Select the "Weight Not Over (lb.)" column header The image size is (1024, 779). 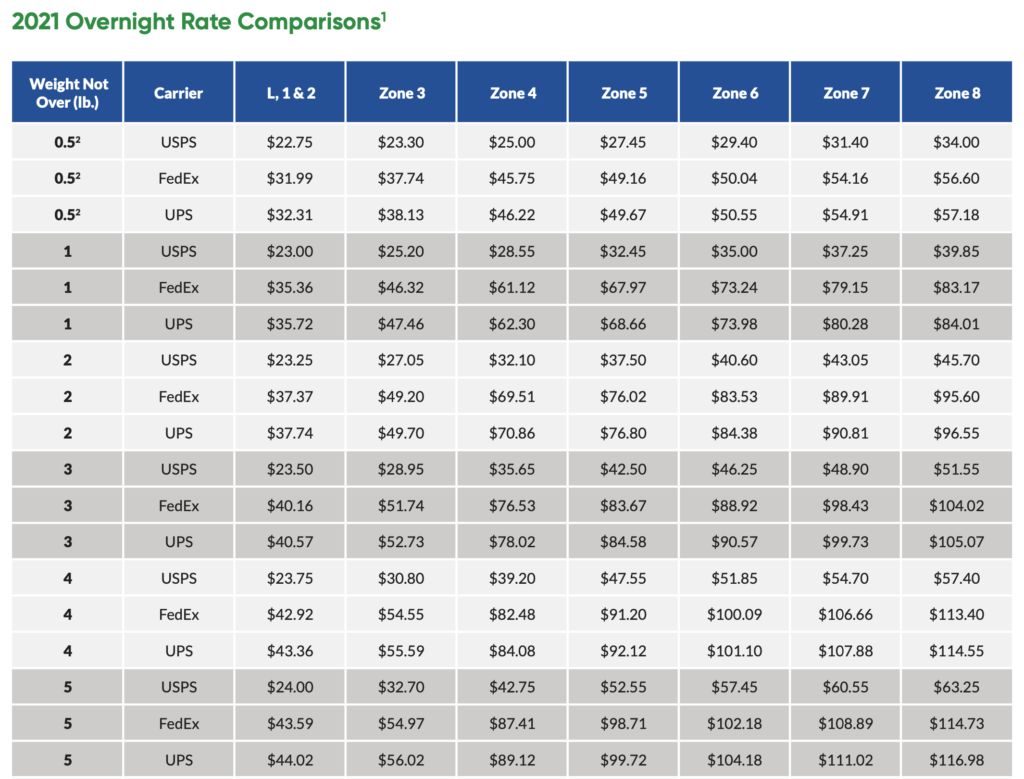pyautogui.click(x=68, y=93)
